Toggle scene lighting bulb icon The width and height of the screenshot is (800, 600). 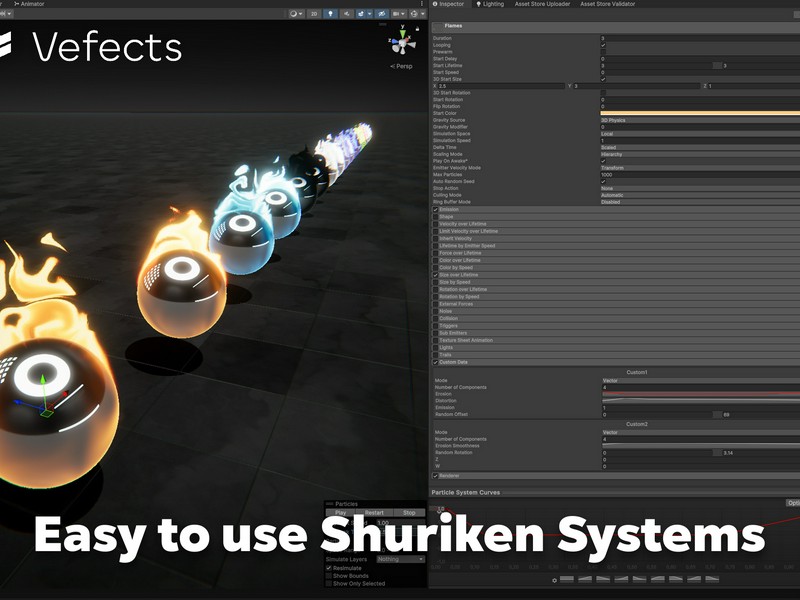330,14
